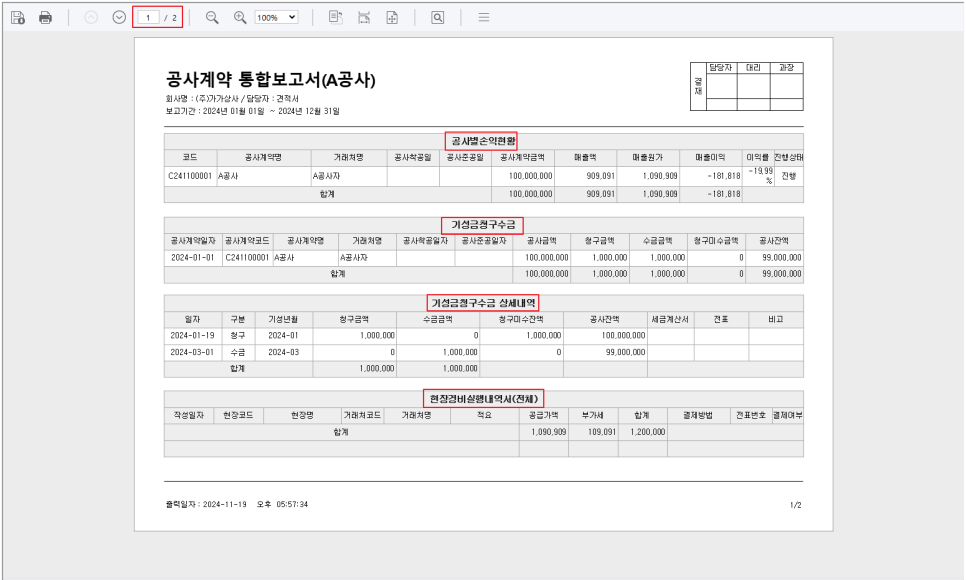Image resolution: width=966 pixels, height=580 pixels.
Task: Click the 부가세 column header
Action: pyautogui.click(x=593, y=415)
